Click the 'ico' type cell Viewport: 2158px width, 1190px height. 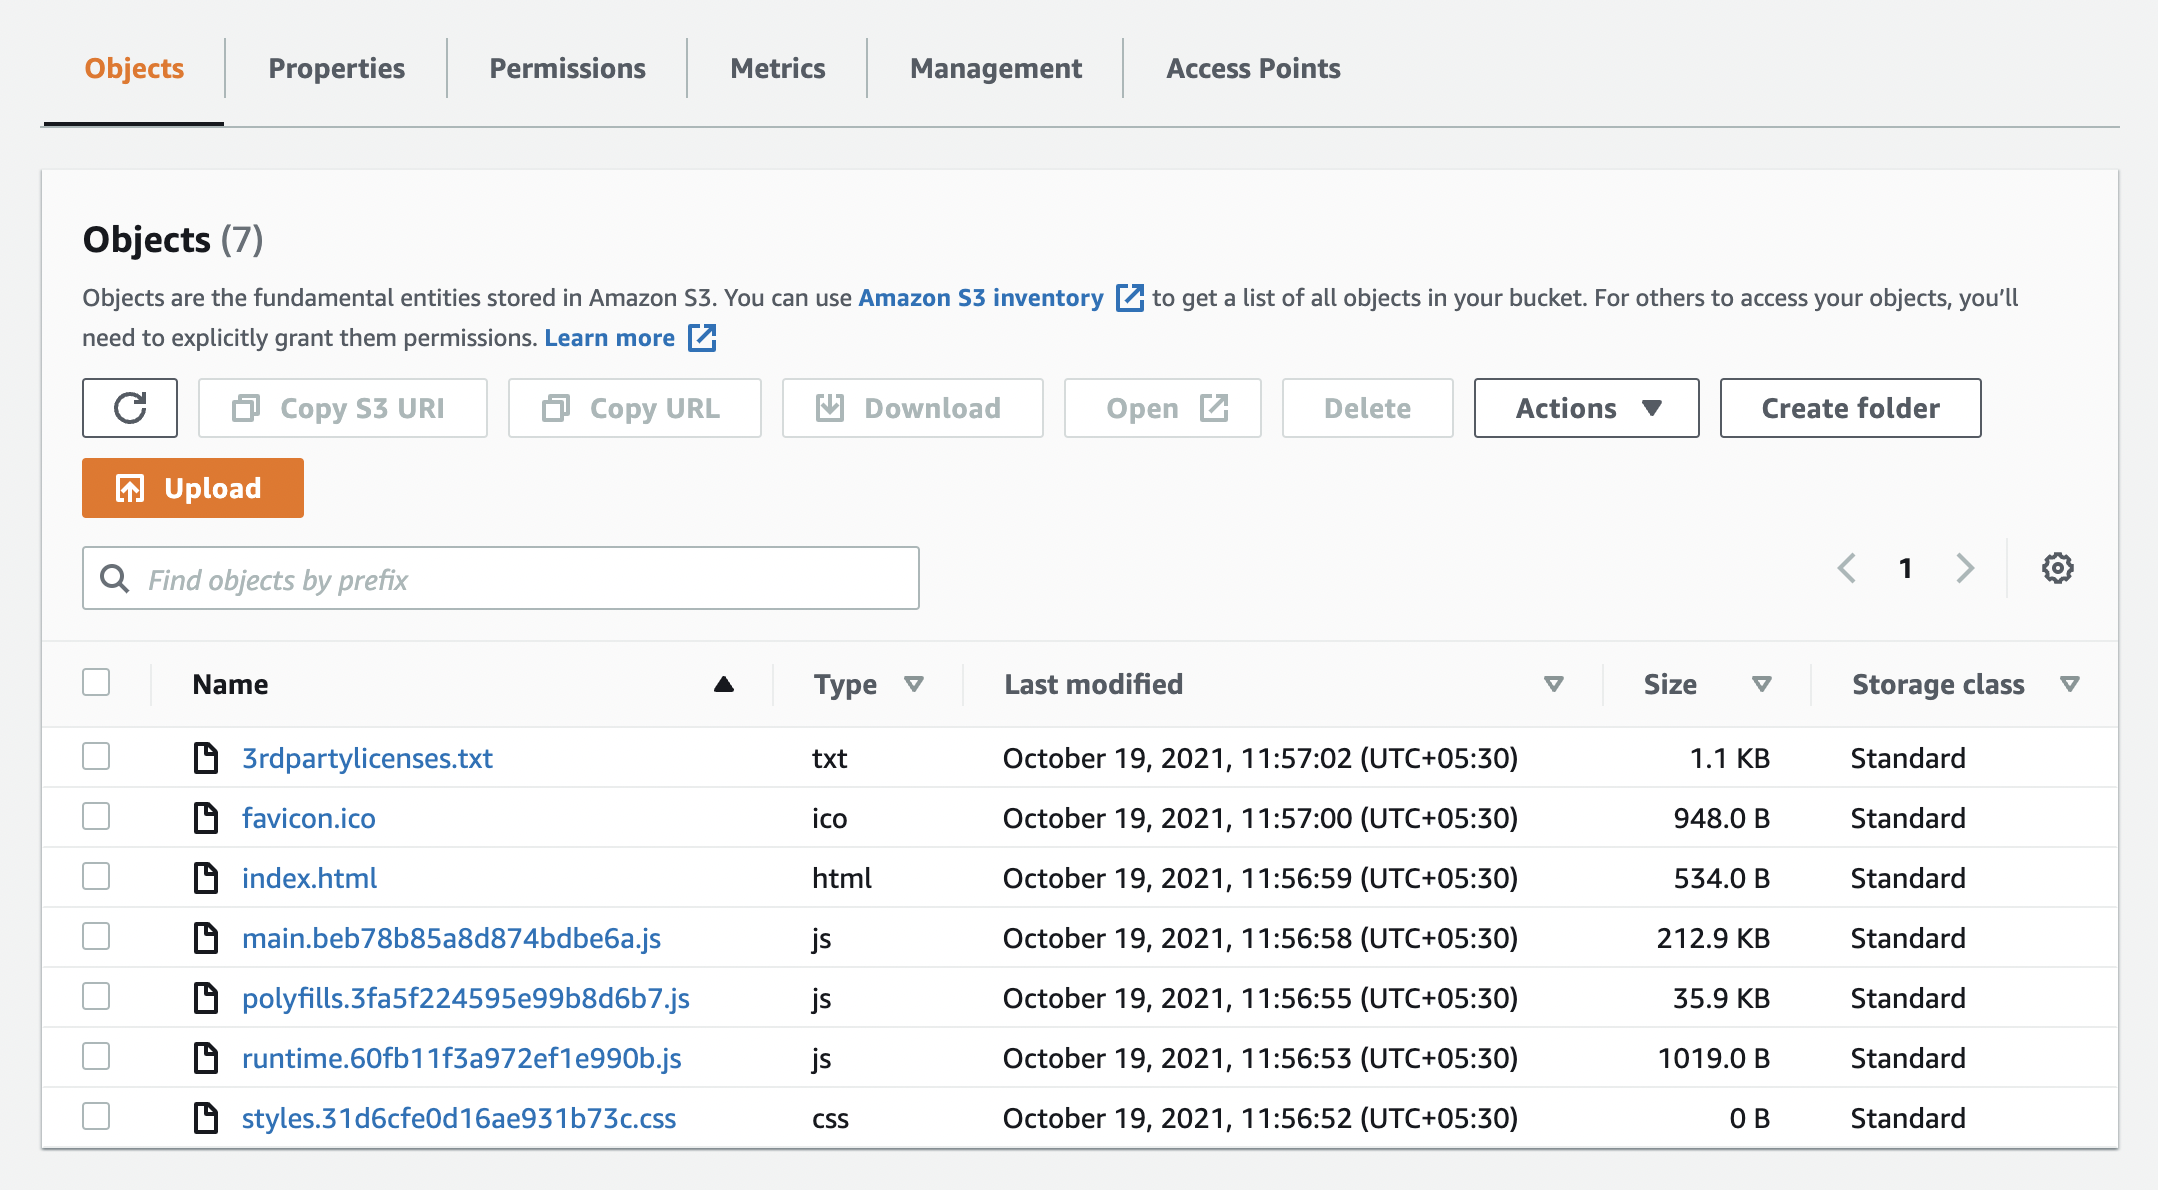[x=829, y=818]
